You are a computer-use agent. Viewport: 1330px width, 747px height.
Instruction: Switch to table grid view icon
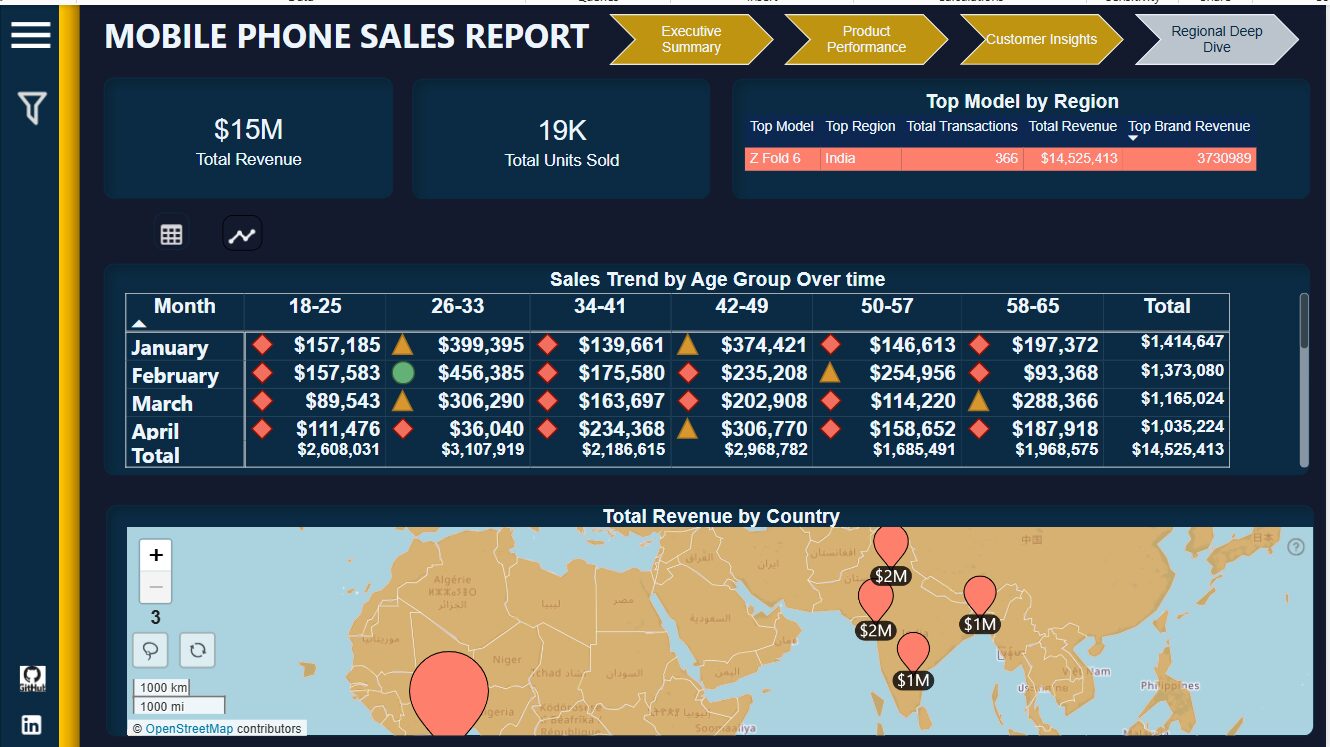pyautogui.click(x=172, y=234)
